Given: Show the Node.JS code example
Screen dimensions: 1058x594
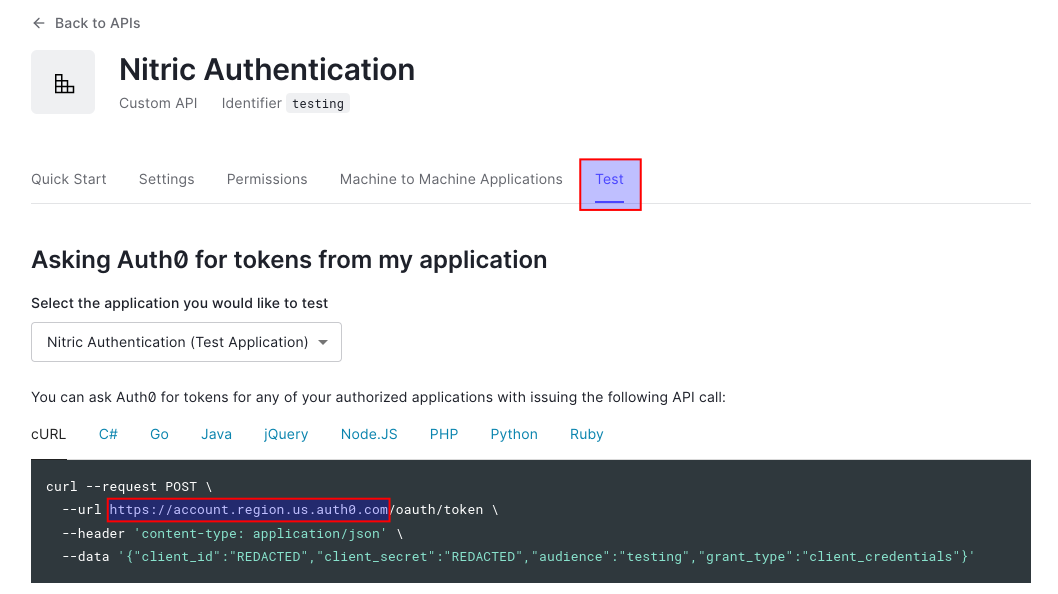Looking at the screenshot, I should click(x=369, y=434).
